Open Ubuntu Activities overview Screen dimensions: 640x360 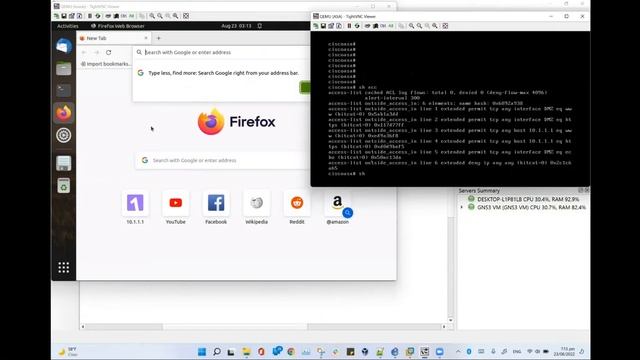[68, 26]
